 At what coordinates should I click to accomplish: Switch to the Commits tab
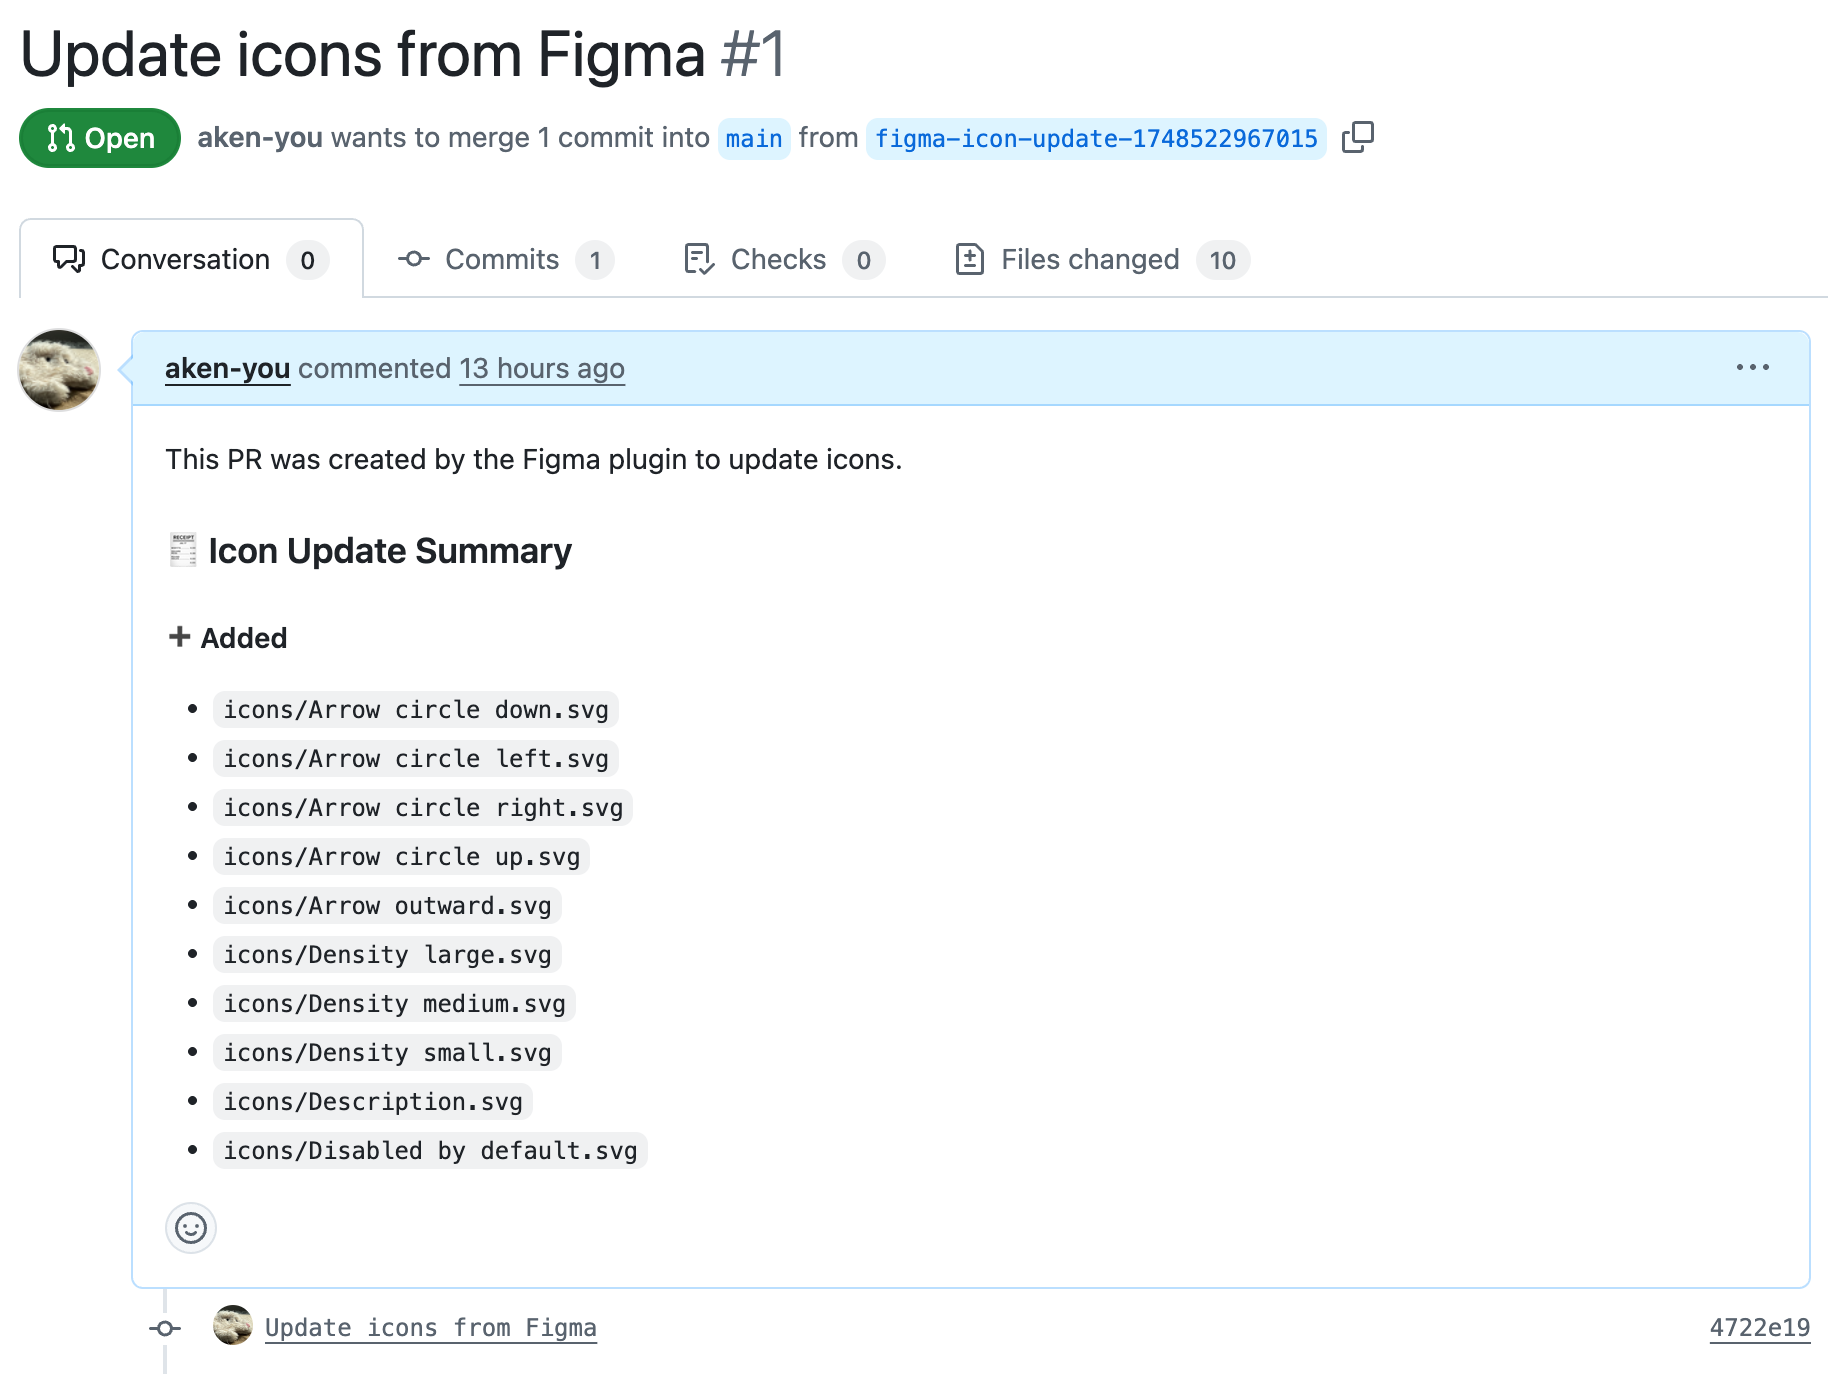tap(505, 260)
